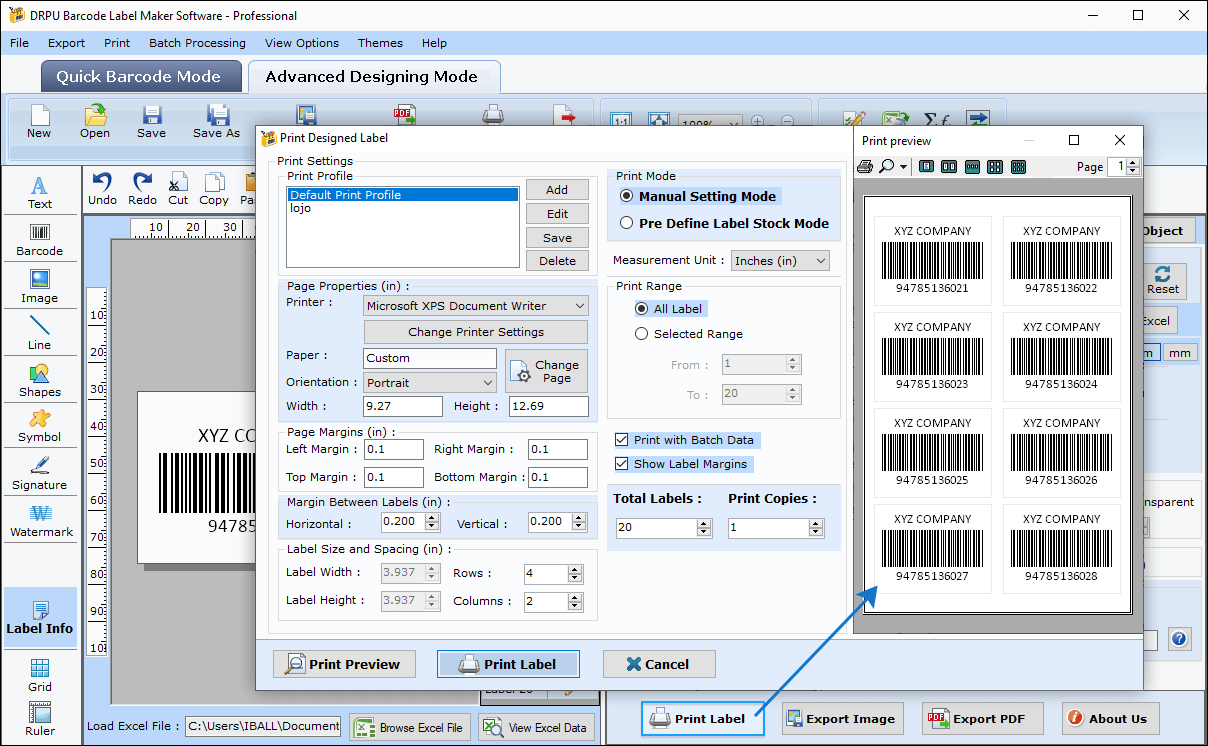Click Change Printer Settings button

click(x=476, y=332)
